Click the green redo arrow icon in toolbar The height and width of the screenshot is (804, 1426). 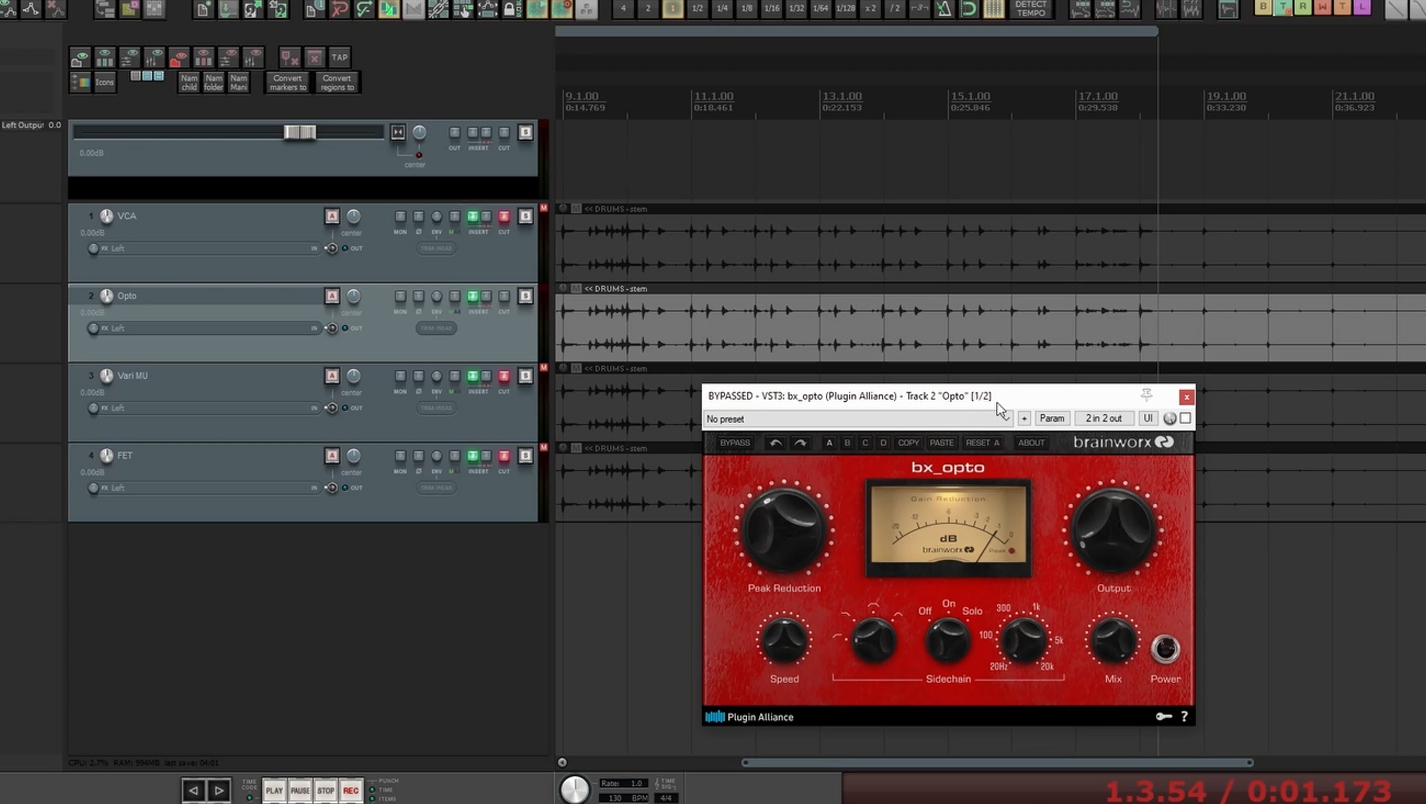[x=364, y=9]
